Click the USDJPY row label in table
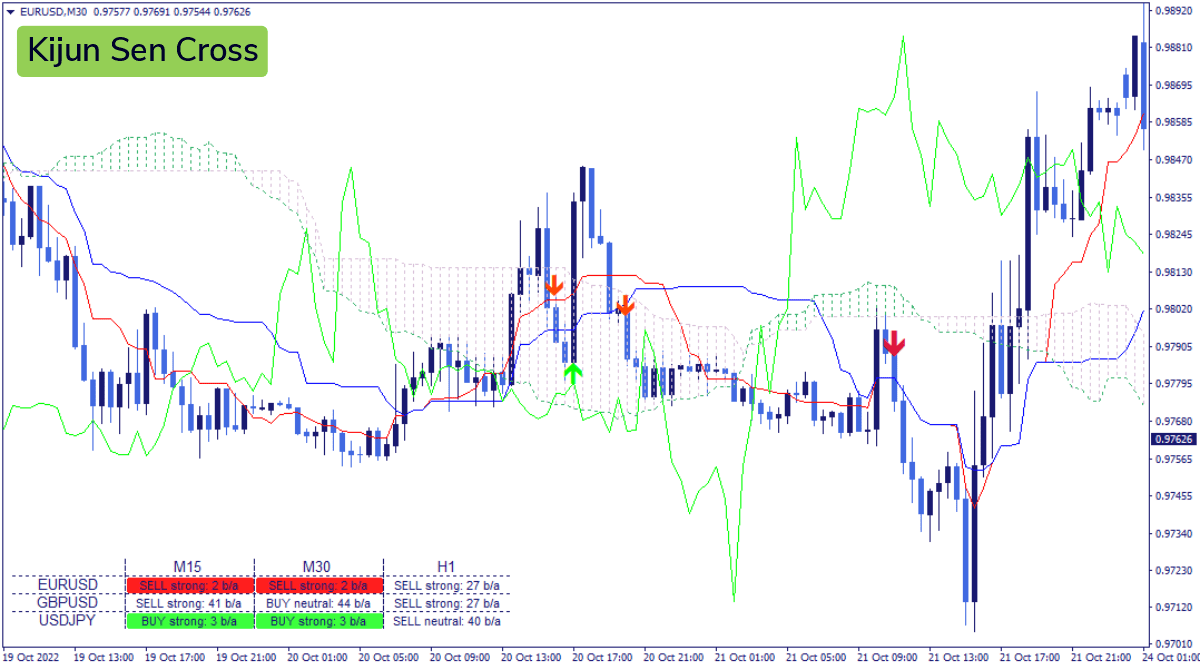The image size is (1200, 670). click(x=68, y=620)
